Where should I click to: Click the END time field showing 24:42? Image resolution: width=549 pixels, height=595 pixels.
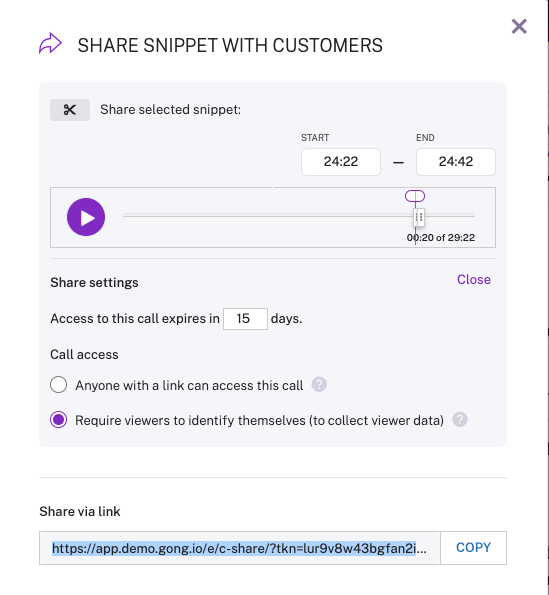(x=456, y=162)
